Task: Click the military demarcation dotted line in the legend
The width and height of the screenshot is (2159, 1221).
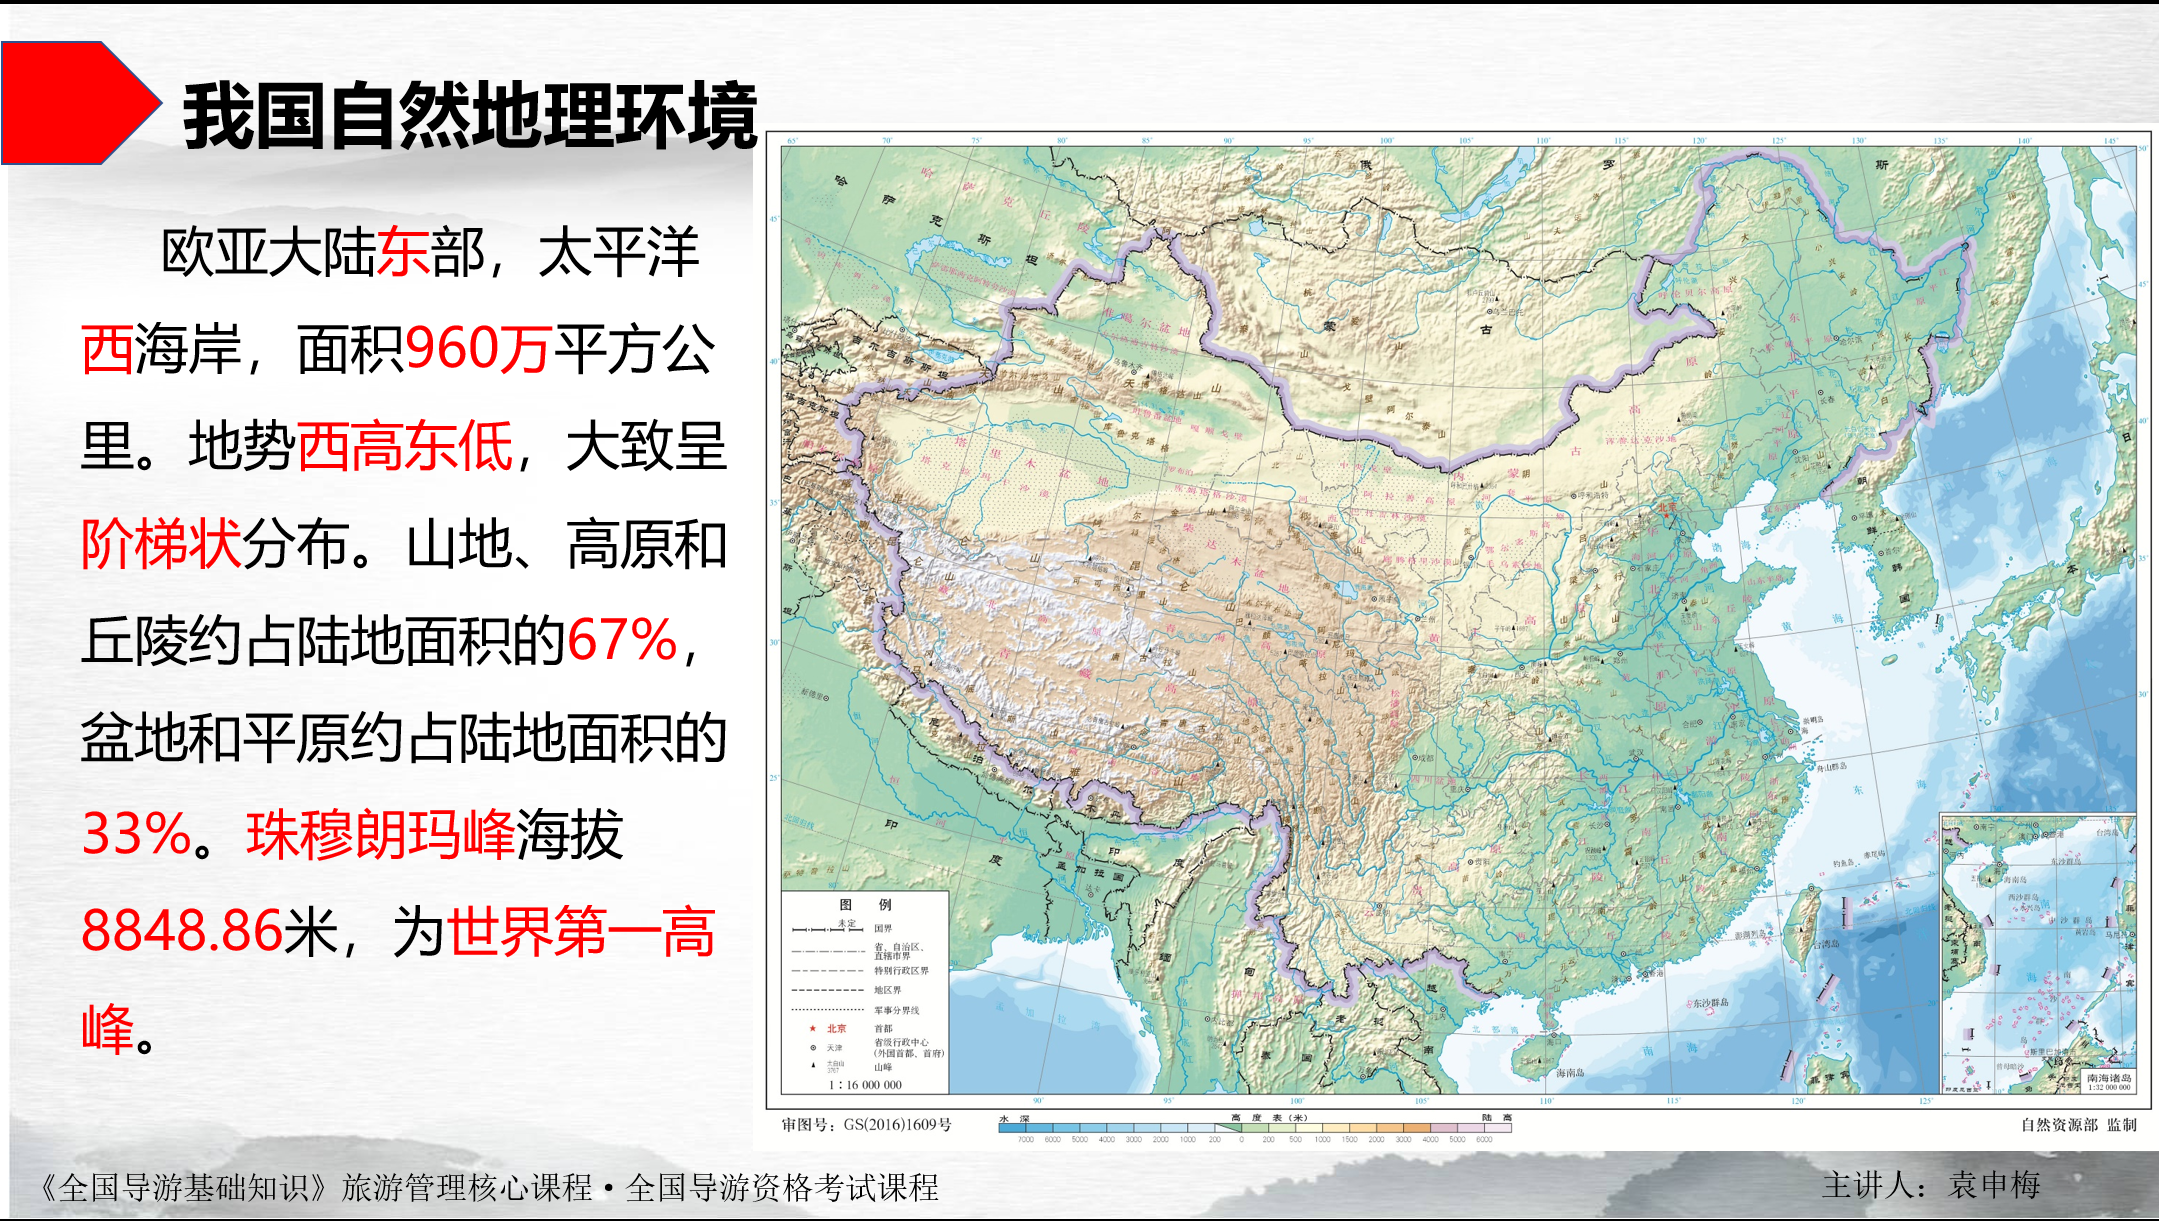Action: (x=827, y=1010)
